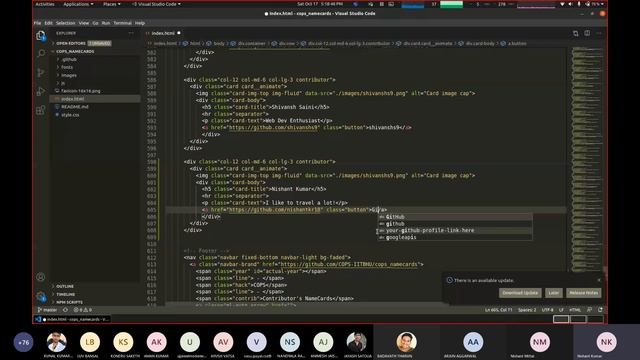Choose GitHub autocomplete suggestion
This screenshot has width=640, height=360.
pyautogui.click(x=455, y=217)
